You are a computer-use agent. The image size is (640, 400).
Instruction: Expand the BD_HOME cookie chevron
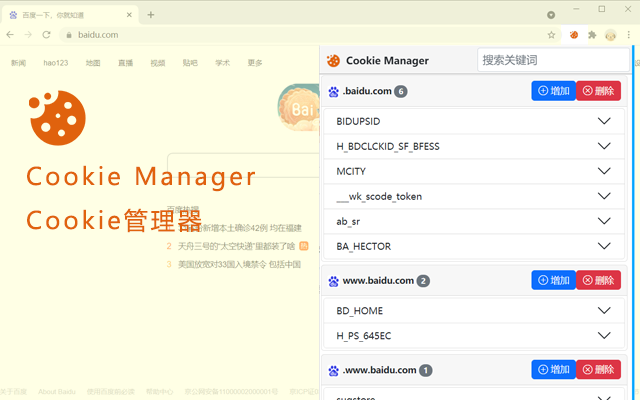(x=604, y=311)
